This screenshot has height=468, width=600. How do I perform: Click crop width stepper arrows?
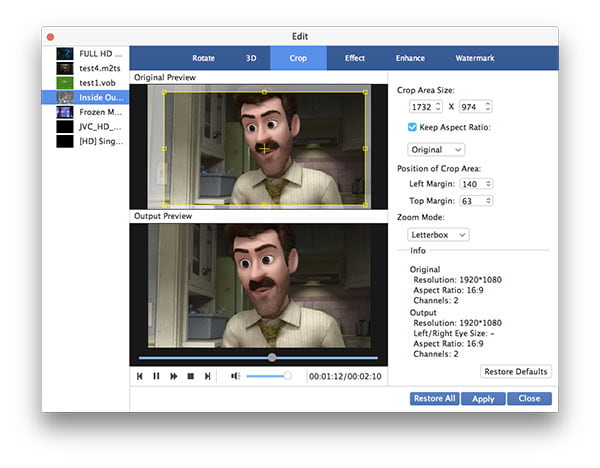(438, 106)
